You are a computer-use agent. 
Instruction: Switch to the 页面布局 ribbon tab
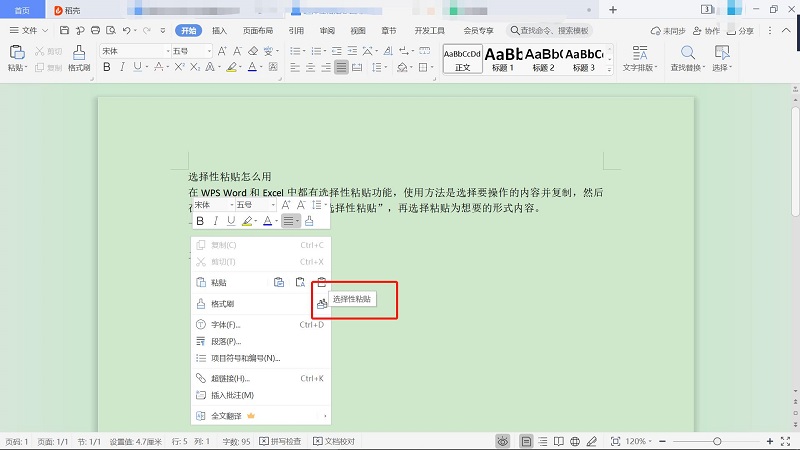coord(258,31)
